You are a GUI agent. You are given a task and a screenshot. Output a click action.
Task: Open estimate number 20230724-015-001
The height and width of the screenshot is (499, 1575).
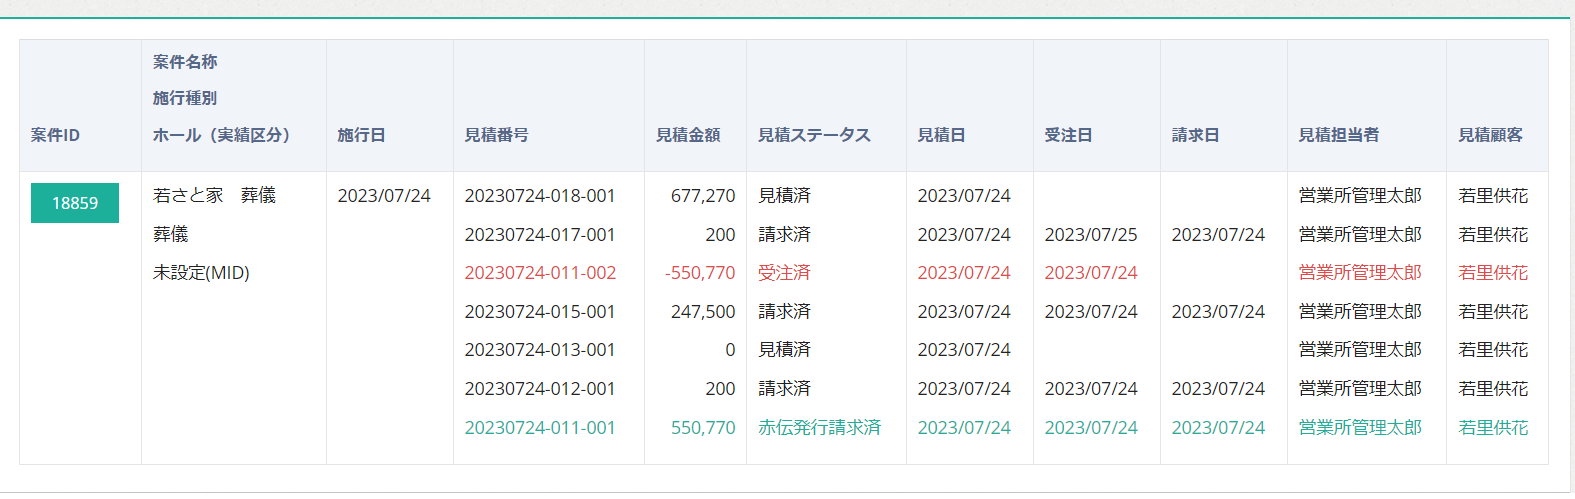click(x=540, y=312)
